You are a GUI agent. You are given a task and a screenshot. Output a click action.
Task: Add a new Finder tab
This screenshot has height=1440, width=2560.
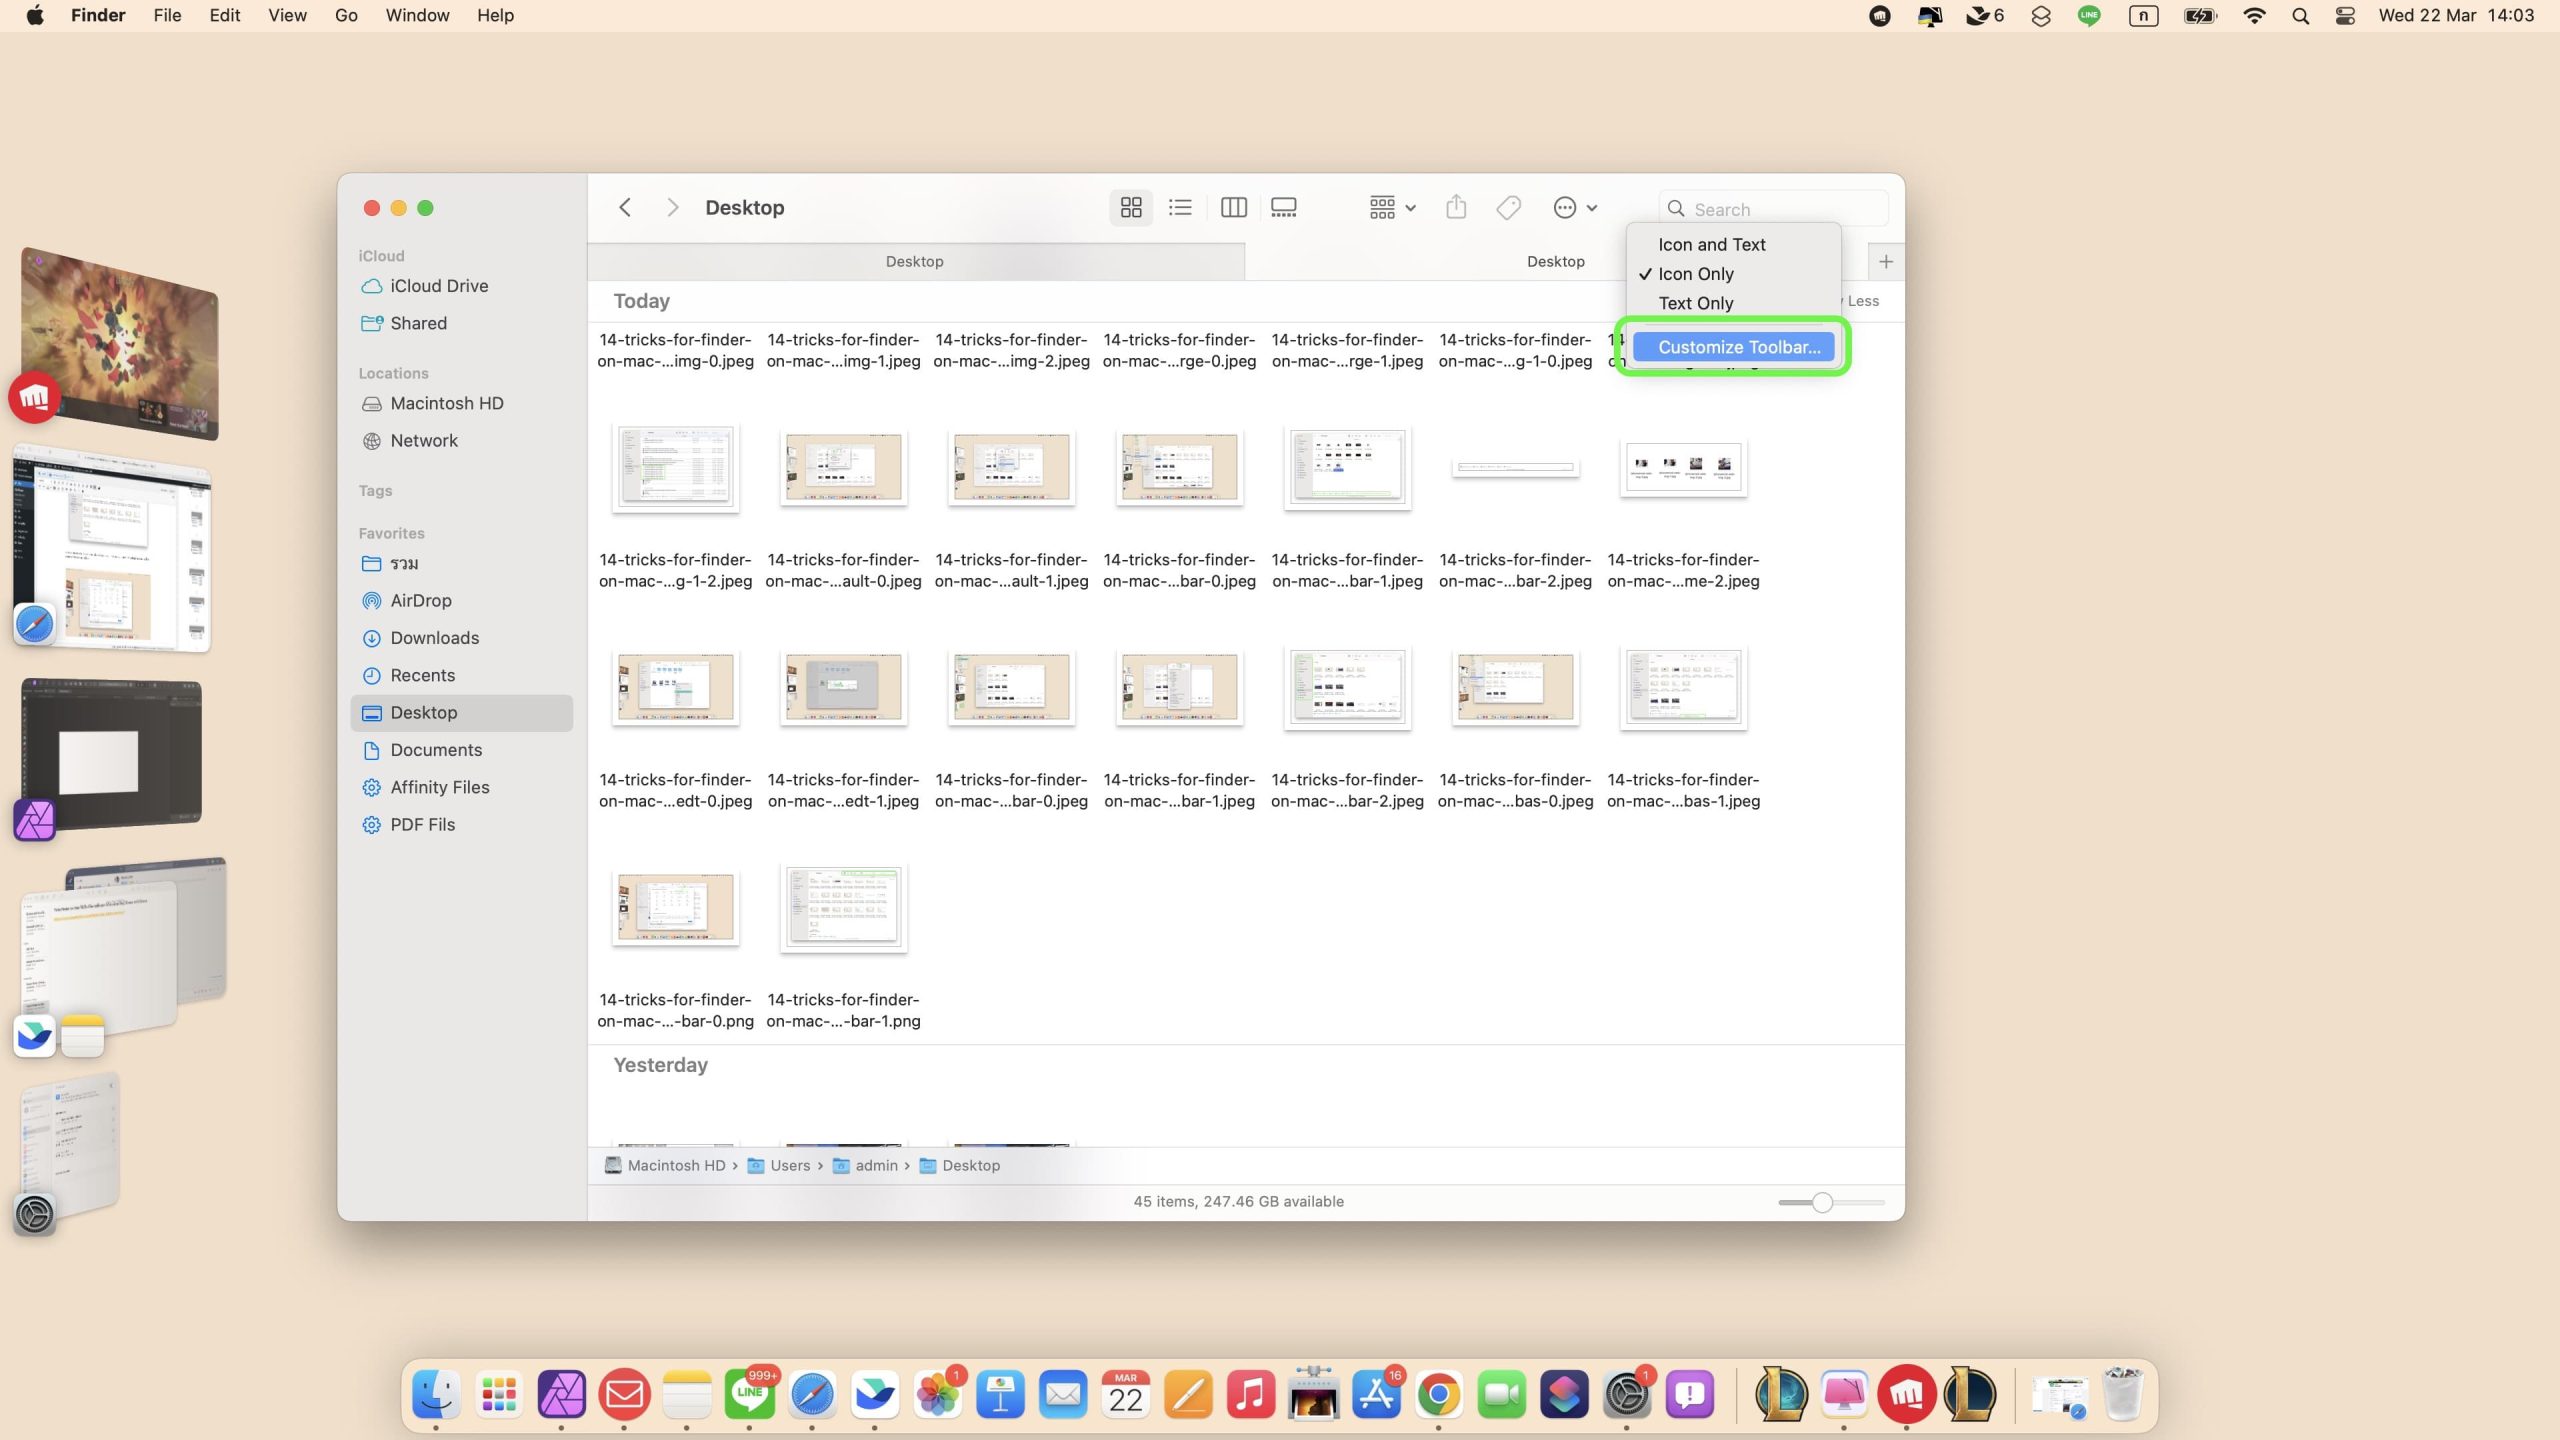pos(1885,262)
